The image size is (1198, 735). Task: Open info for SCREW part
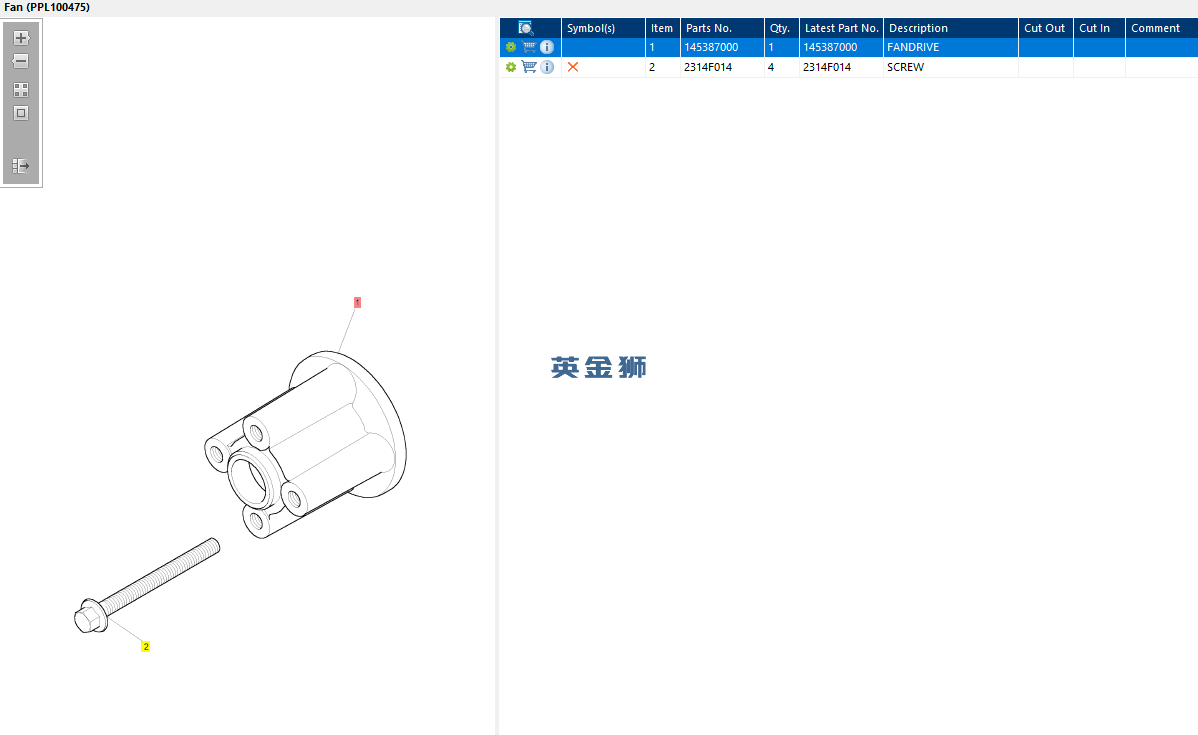point(547,67)
